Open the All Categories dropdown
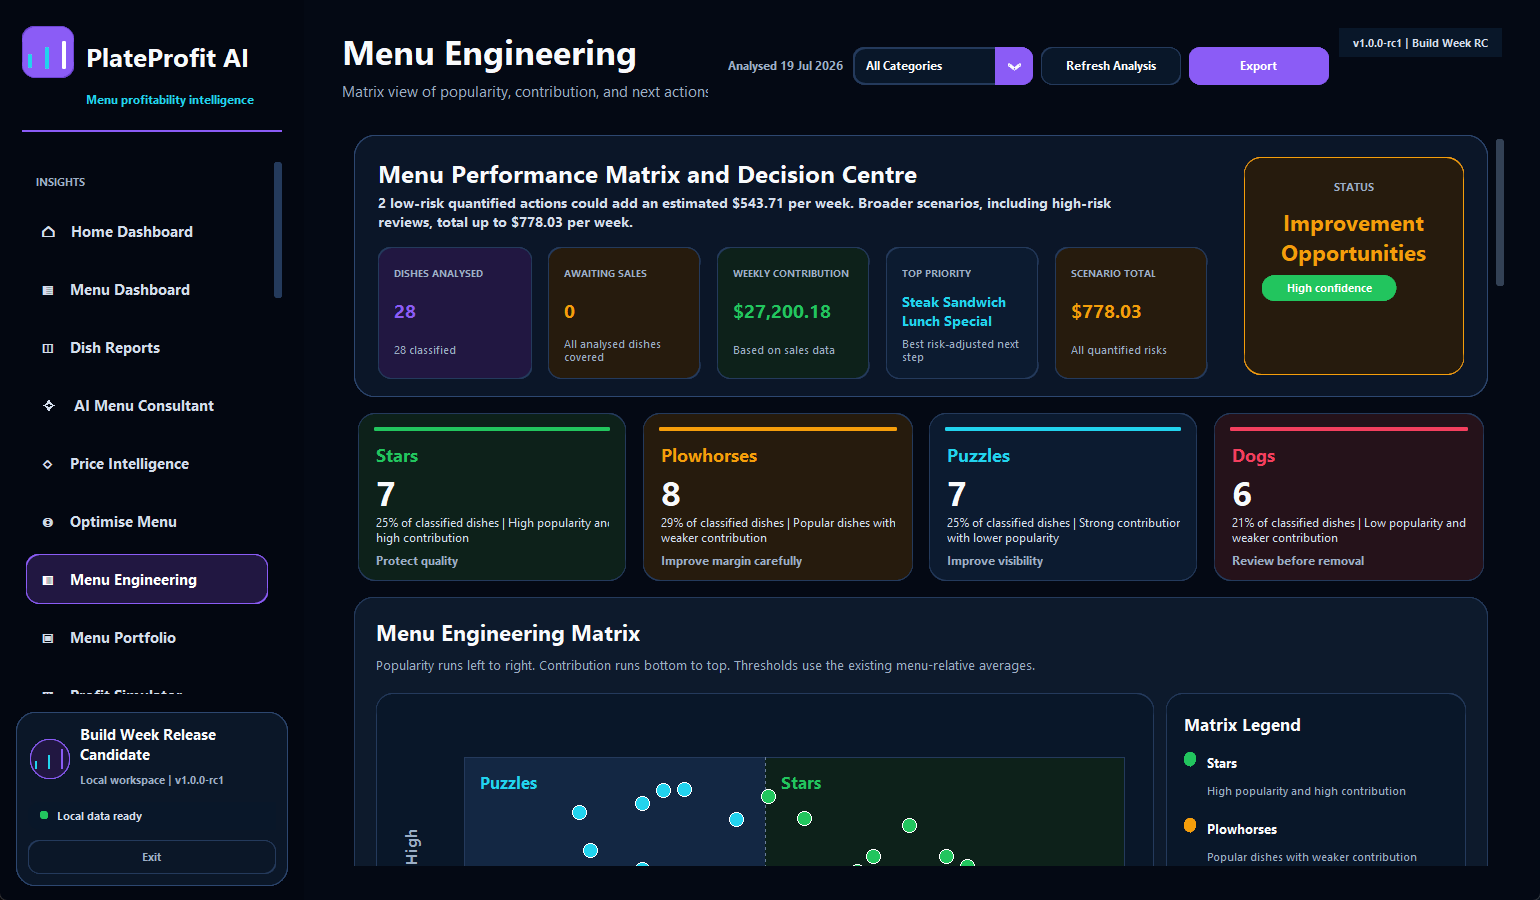The image size is (1540, 900). point(943,66)
